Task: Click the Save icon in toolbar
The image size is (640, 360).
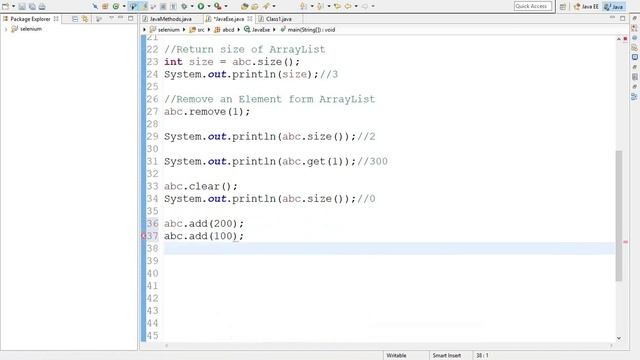Action: tap(22, 6)
